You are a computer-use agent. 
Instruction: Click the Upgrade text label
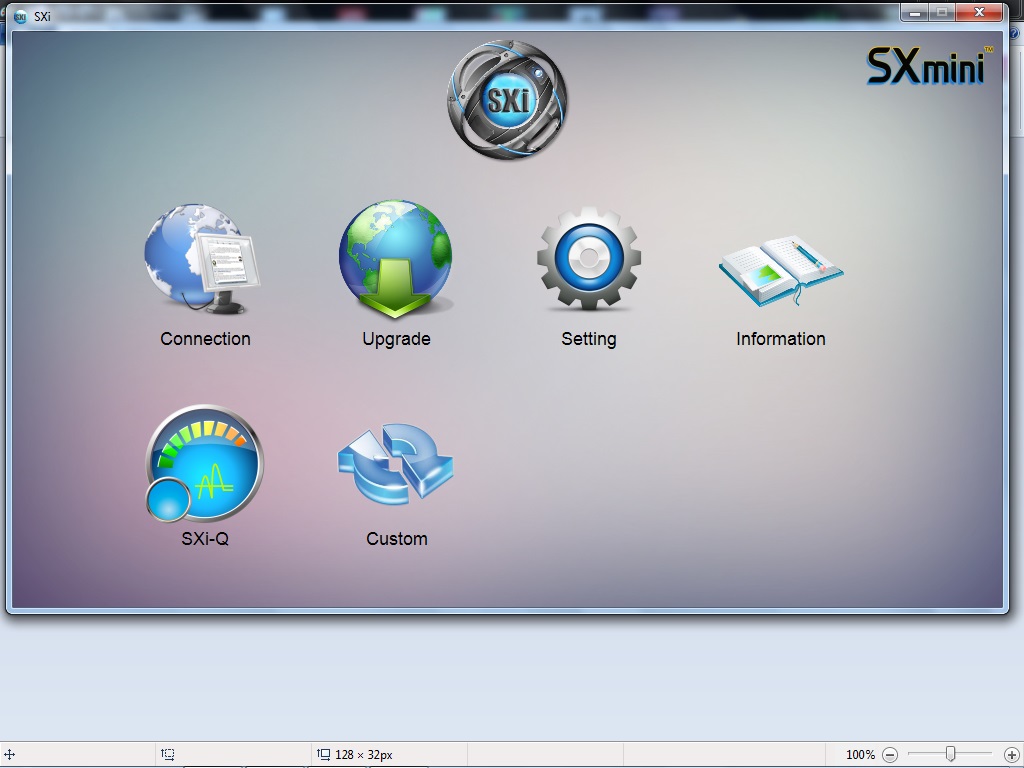click(x=396, y=340)
